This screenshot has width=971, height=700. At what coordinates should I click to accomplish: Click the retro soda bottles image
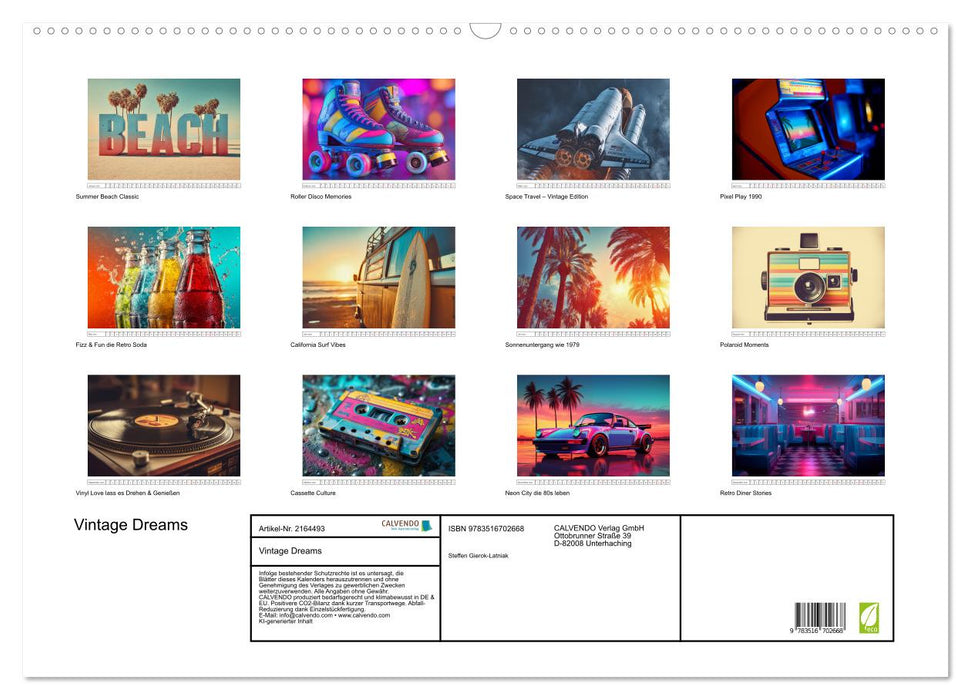pos(164,277)
